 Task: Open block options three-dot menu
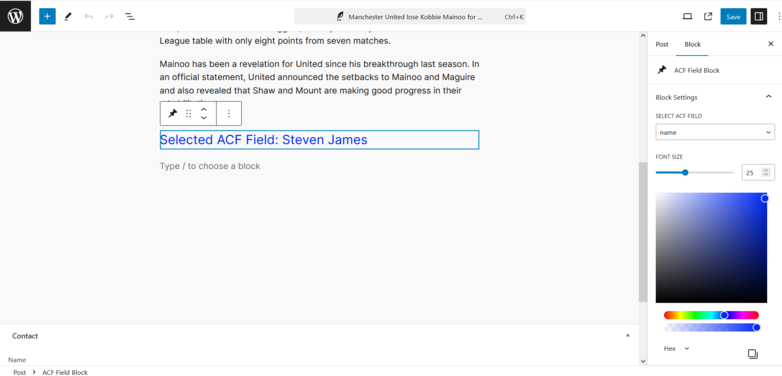[229, 114]
